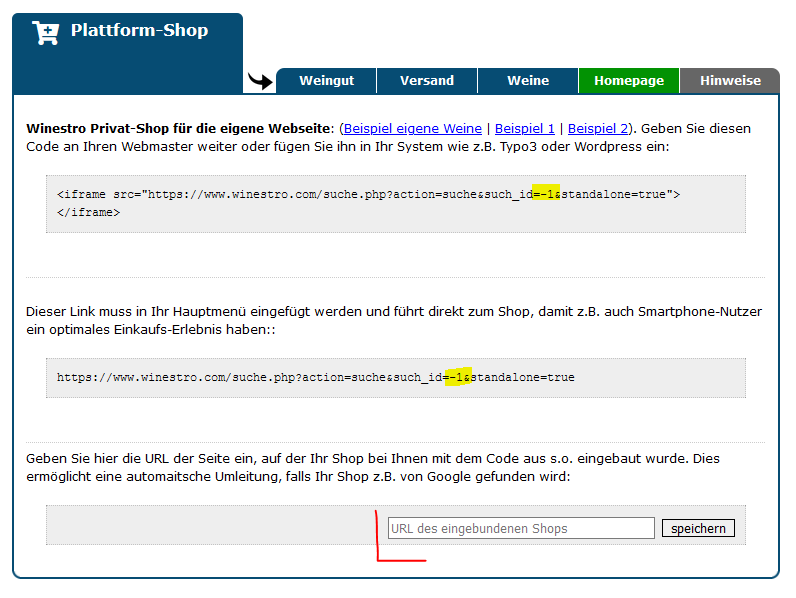Screen dimensions: 796x598
Task: Focus the 'URL des eingebundenen Shops' field
Action: tap(520, 528)
